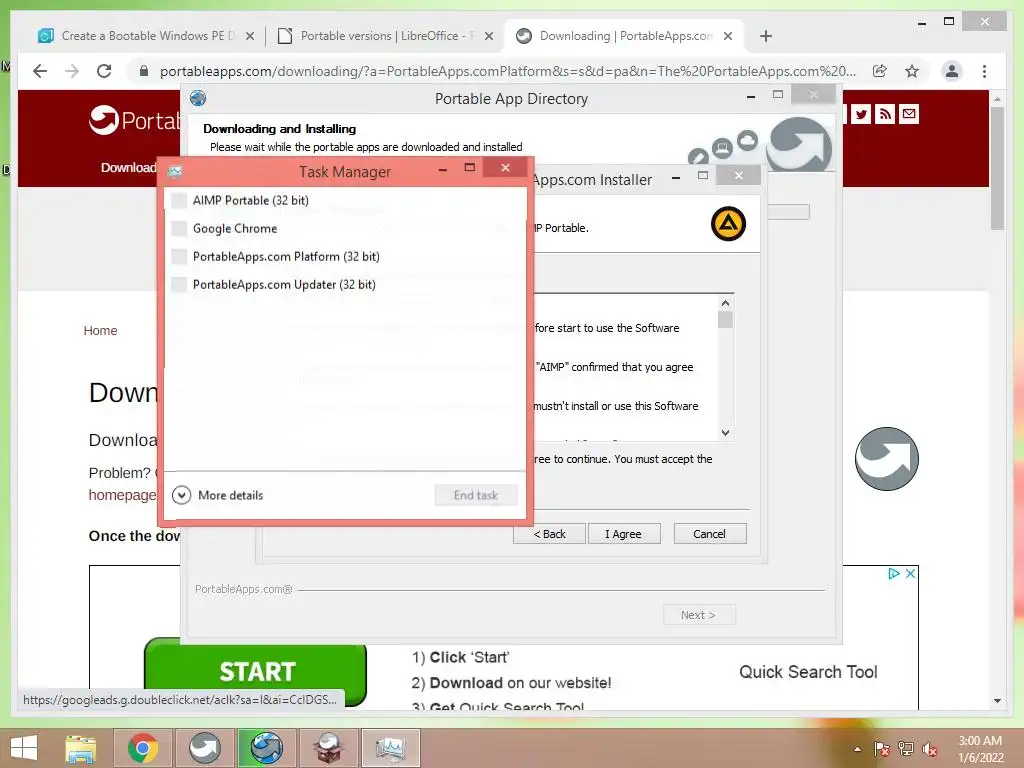
Task: Switch to PortableApps Platform on the taskbar
Action: [x=204, y=748]
